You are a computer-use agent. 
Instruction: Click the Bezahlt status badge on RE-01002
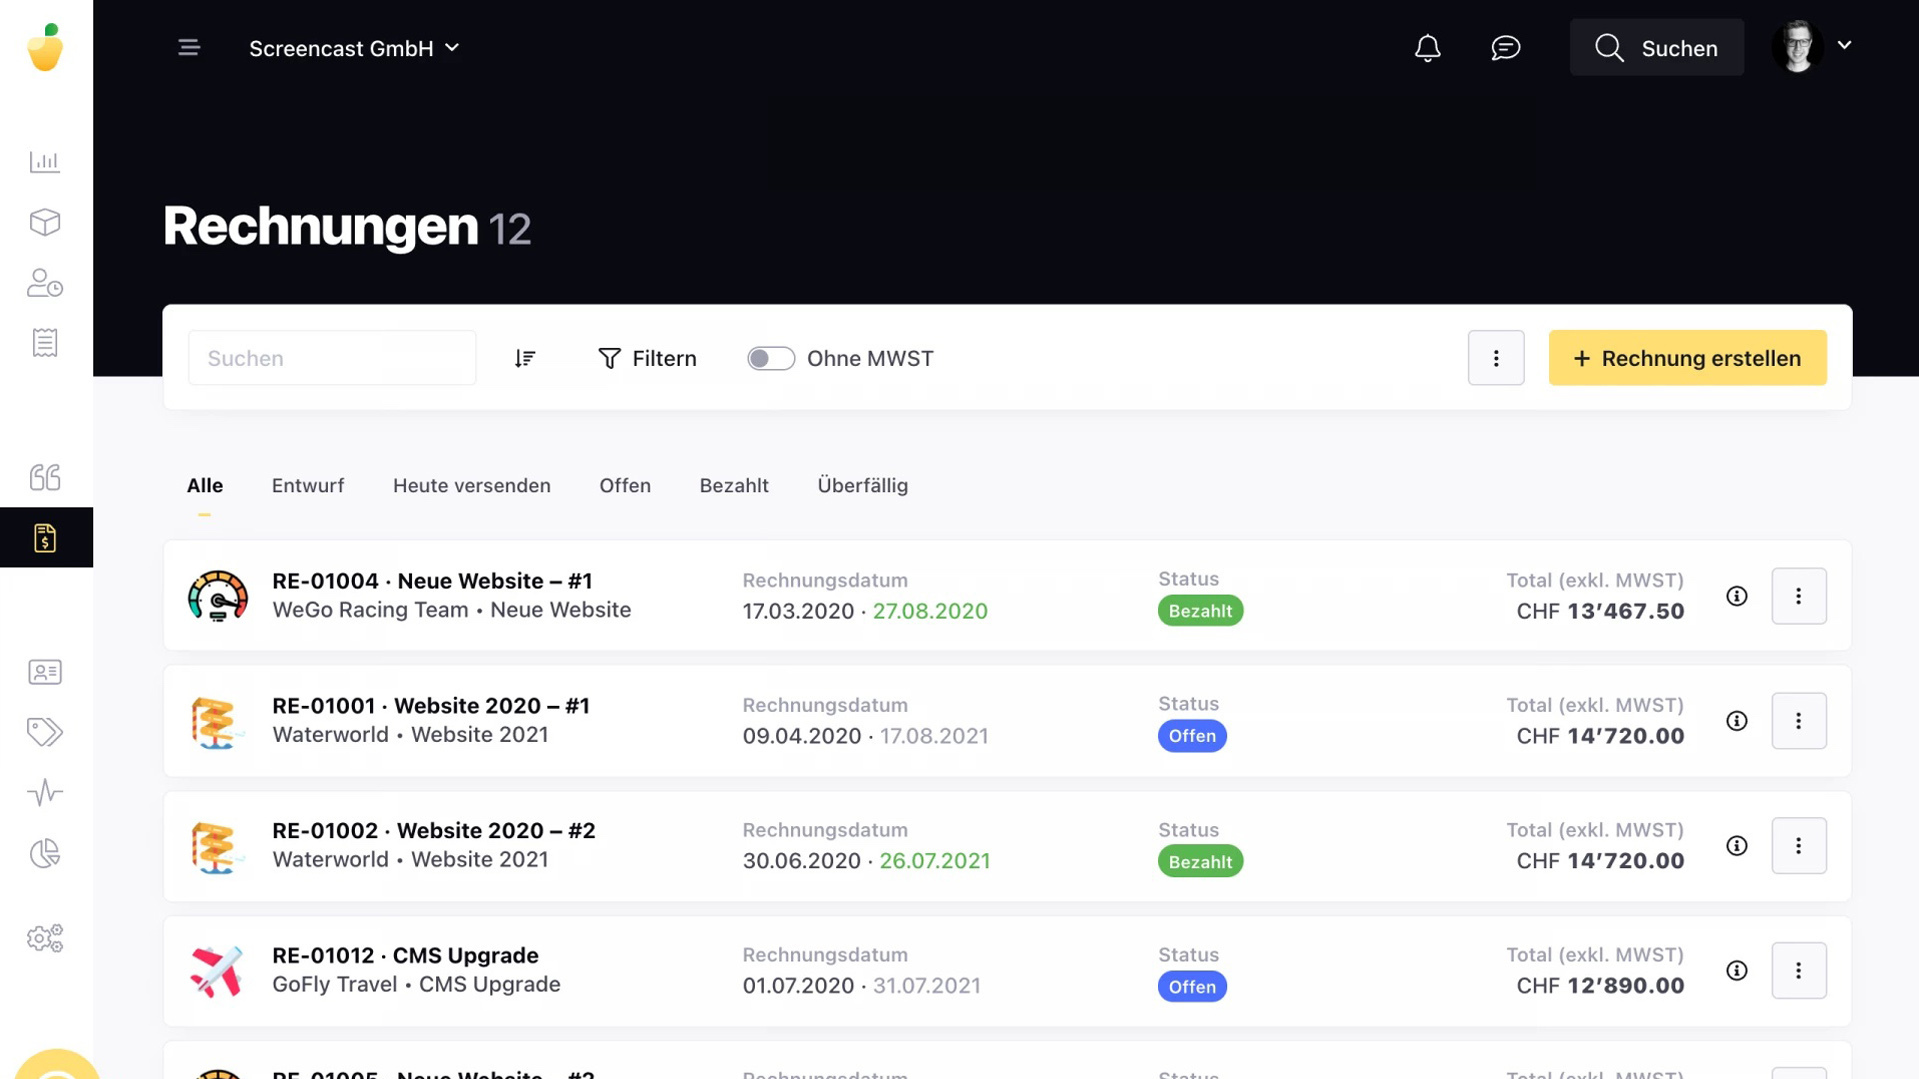[1200, 862]
